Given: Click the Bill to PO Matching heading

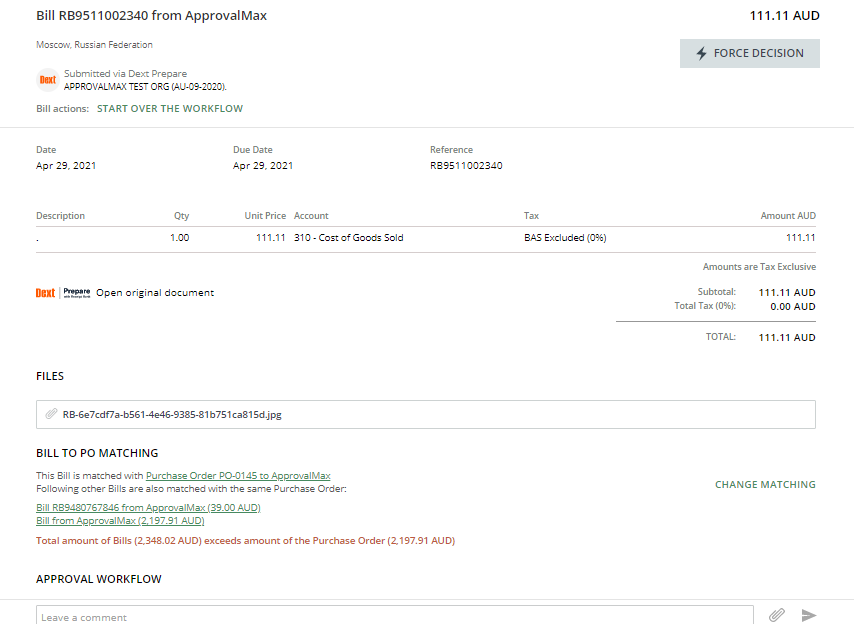Looking at the screenshot, I should [x=97, y=453].
